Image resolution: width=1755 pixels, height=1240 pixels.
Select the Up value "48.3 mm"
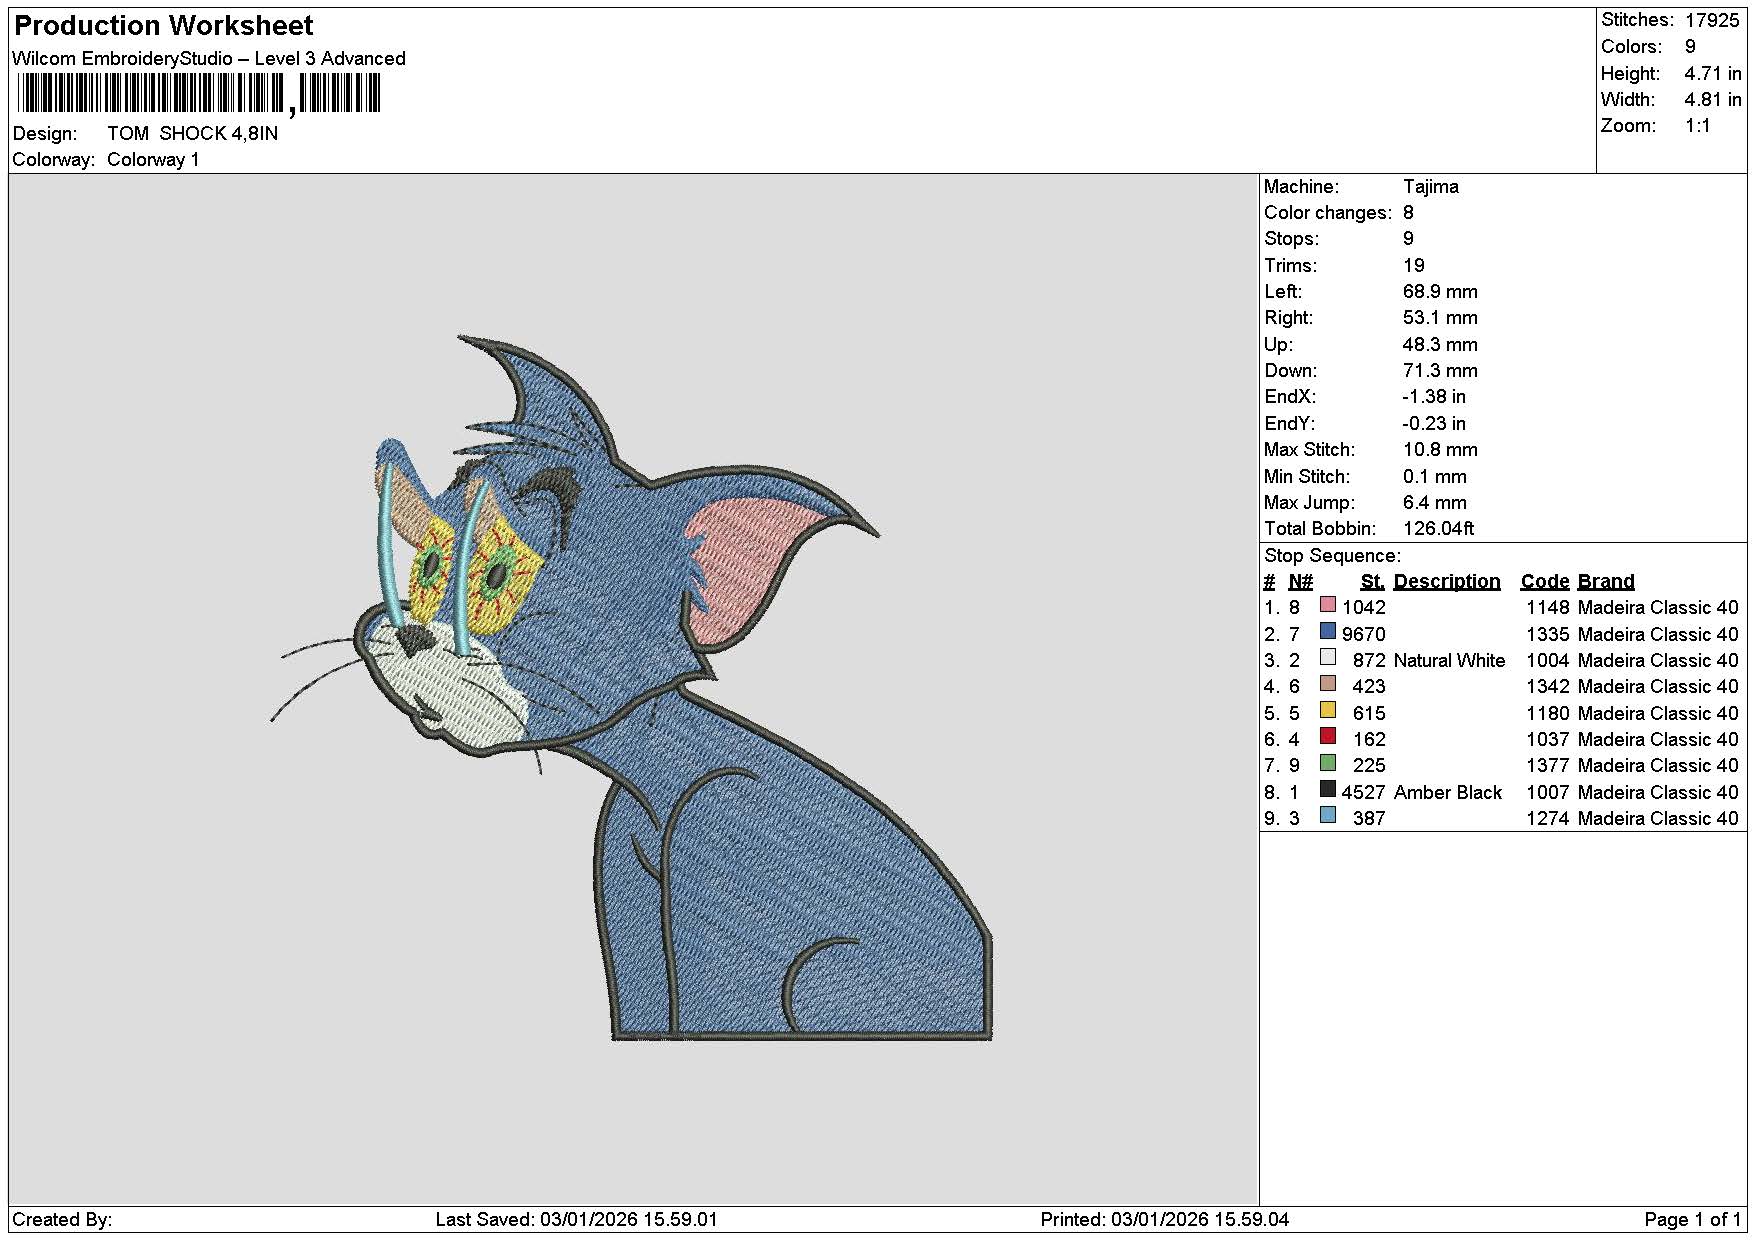tap(1440, 345)
